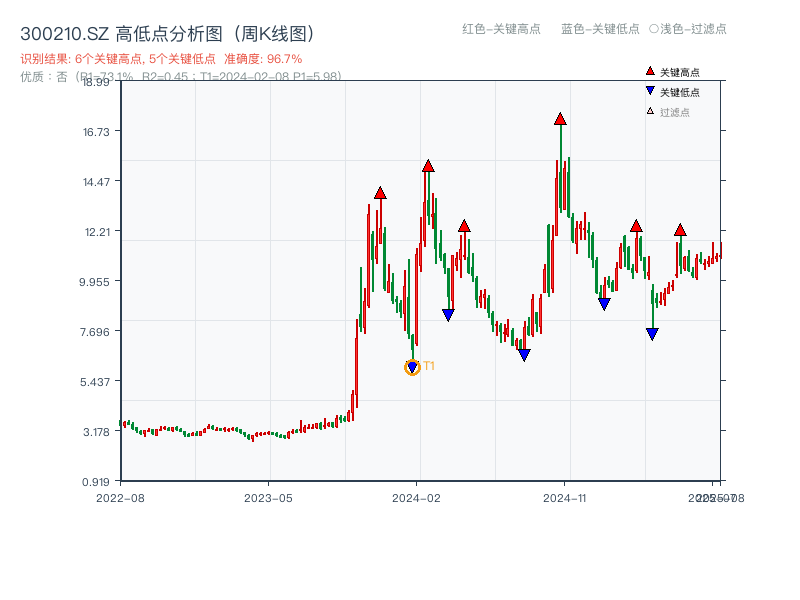Viewport: 800px width, 600px height.
Task: Select the tallest red high-point triangle marker near 2024-11
Action: click(x=559, y=119)
